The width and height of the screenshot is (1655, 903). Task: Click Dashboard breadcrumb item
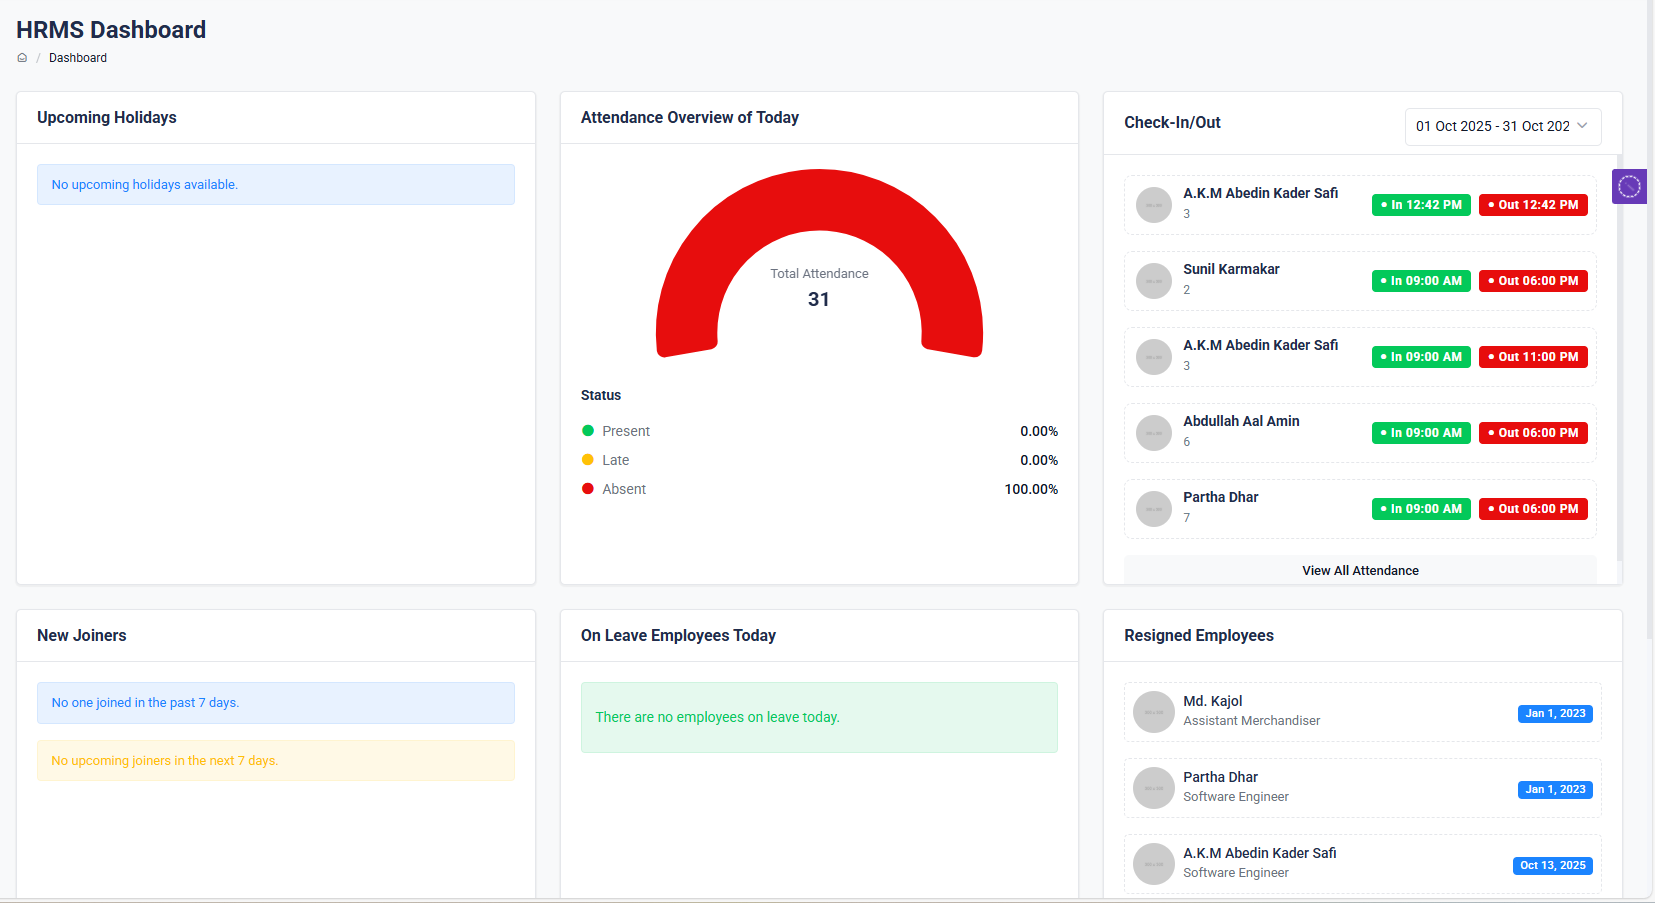[78, 58]
